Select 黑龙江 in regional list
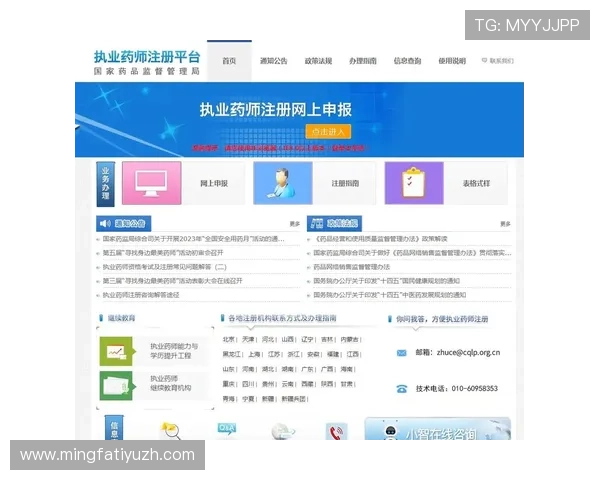This screenshot has width=600, height=480. pyautogui.click(x=232, y=354)
